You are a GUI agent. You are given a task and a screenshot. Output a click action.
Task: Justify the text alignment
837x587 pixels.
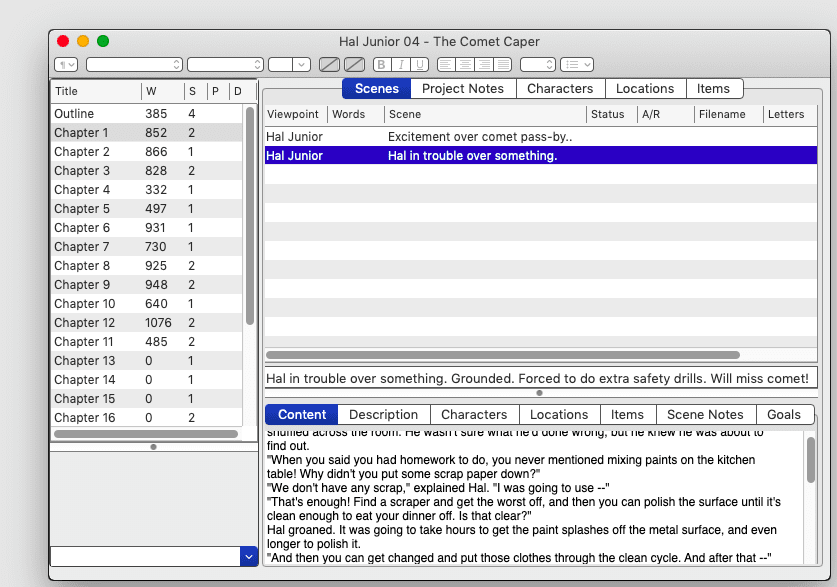(504, 64)
